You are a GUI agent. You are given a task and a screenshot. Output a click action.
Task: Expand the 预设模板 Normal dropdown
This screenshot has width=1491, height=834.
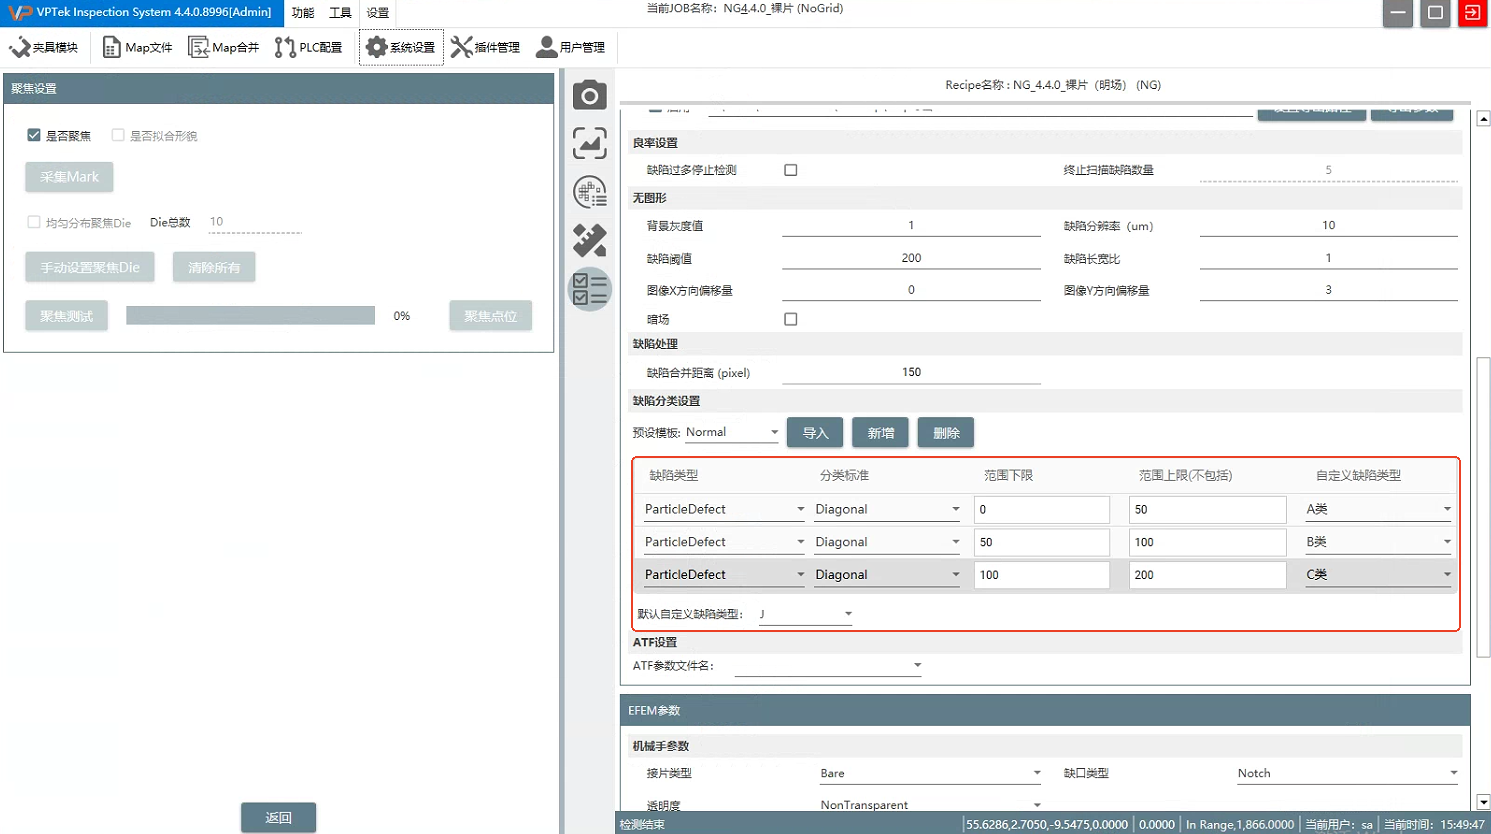click(732, 433)
